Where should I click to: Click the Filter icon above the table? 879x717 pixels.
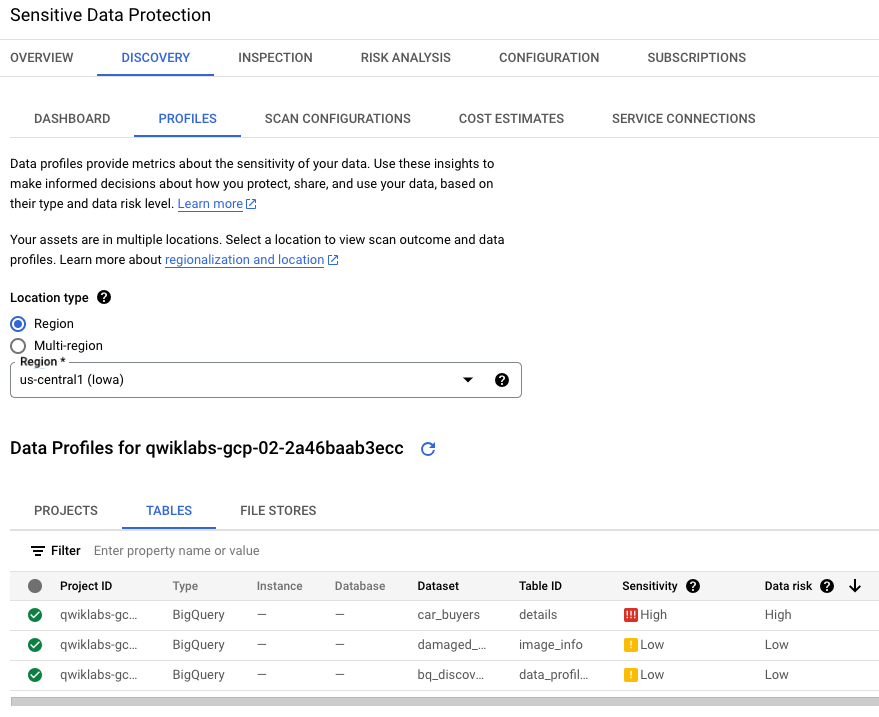click(x=38, y=551)
